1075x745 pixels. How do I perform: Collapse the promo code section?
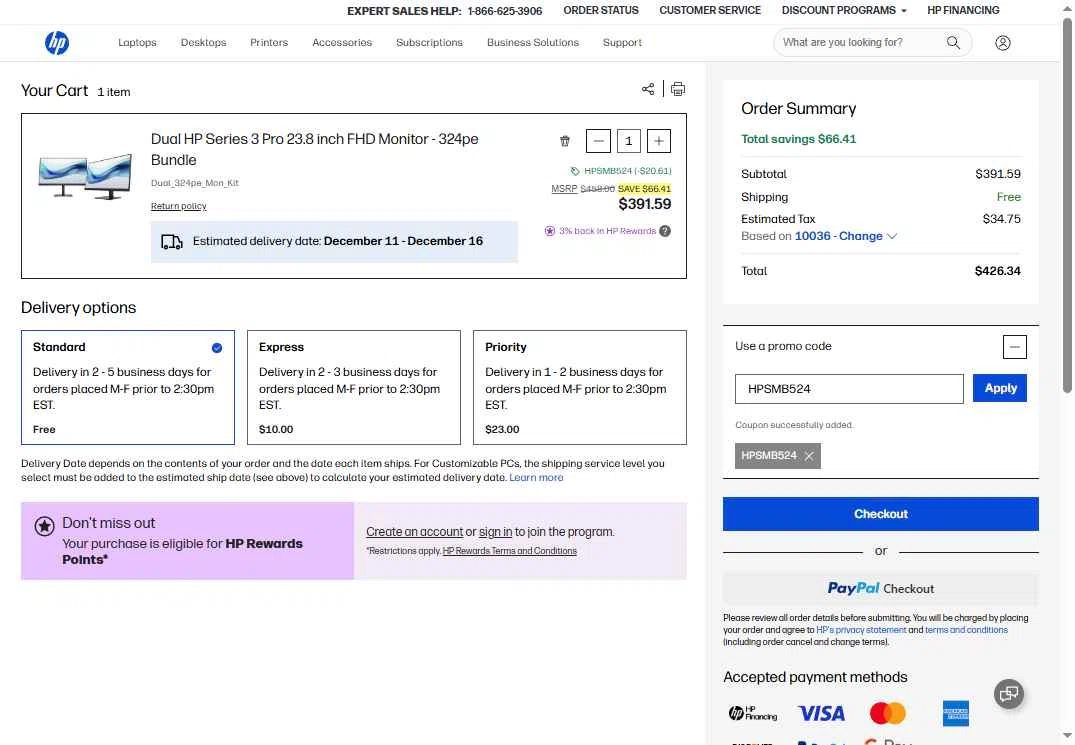pos(1015,347)
